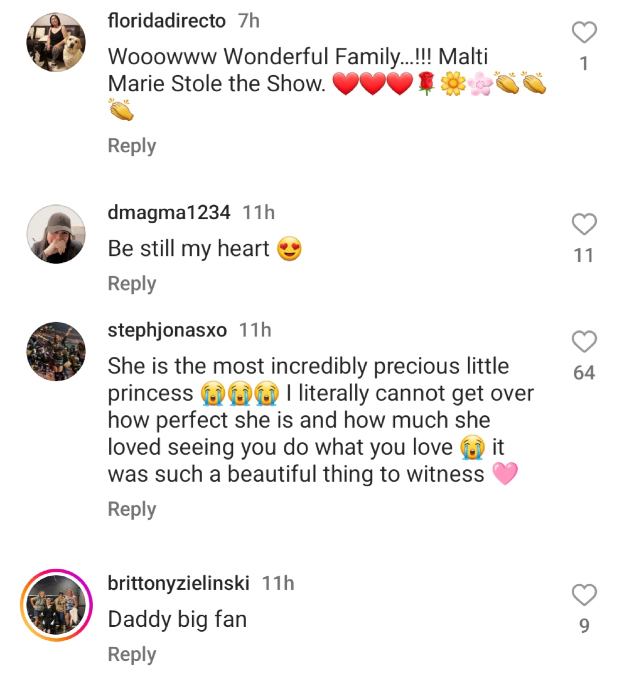Viewport: 634px width, 700px height.
Task: Like stephjonasxo's comment
Action: pos(584,342)
